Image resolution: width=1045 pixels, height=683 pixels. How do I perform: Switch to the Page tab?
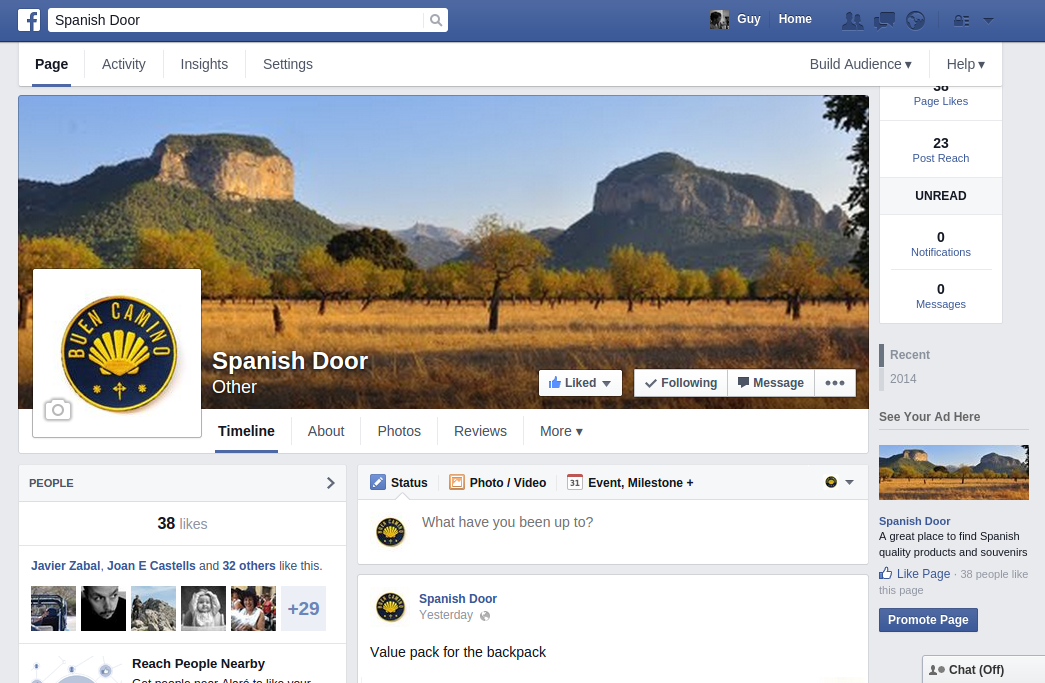tap(51, 64)
